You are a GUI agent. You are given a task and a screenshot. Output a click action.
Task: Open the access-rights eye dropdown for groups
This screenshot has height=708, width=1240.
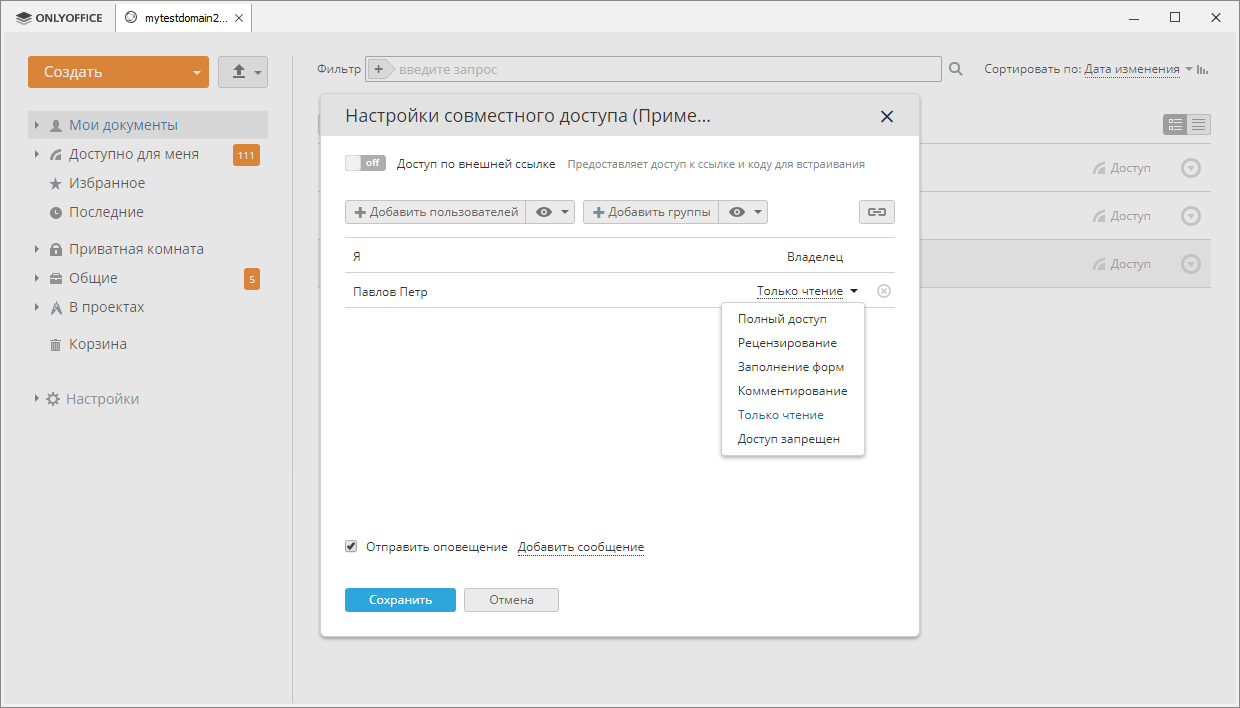pyautogui.click(x=743, y=212)
